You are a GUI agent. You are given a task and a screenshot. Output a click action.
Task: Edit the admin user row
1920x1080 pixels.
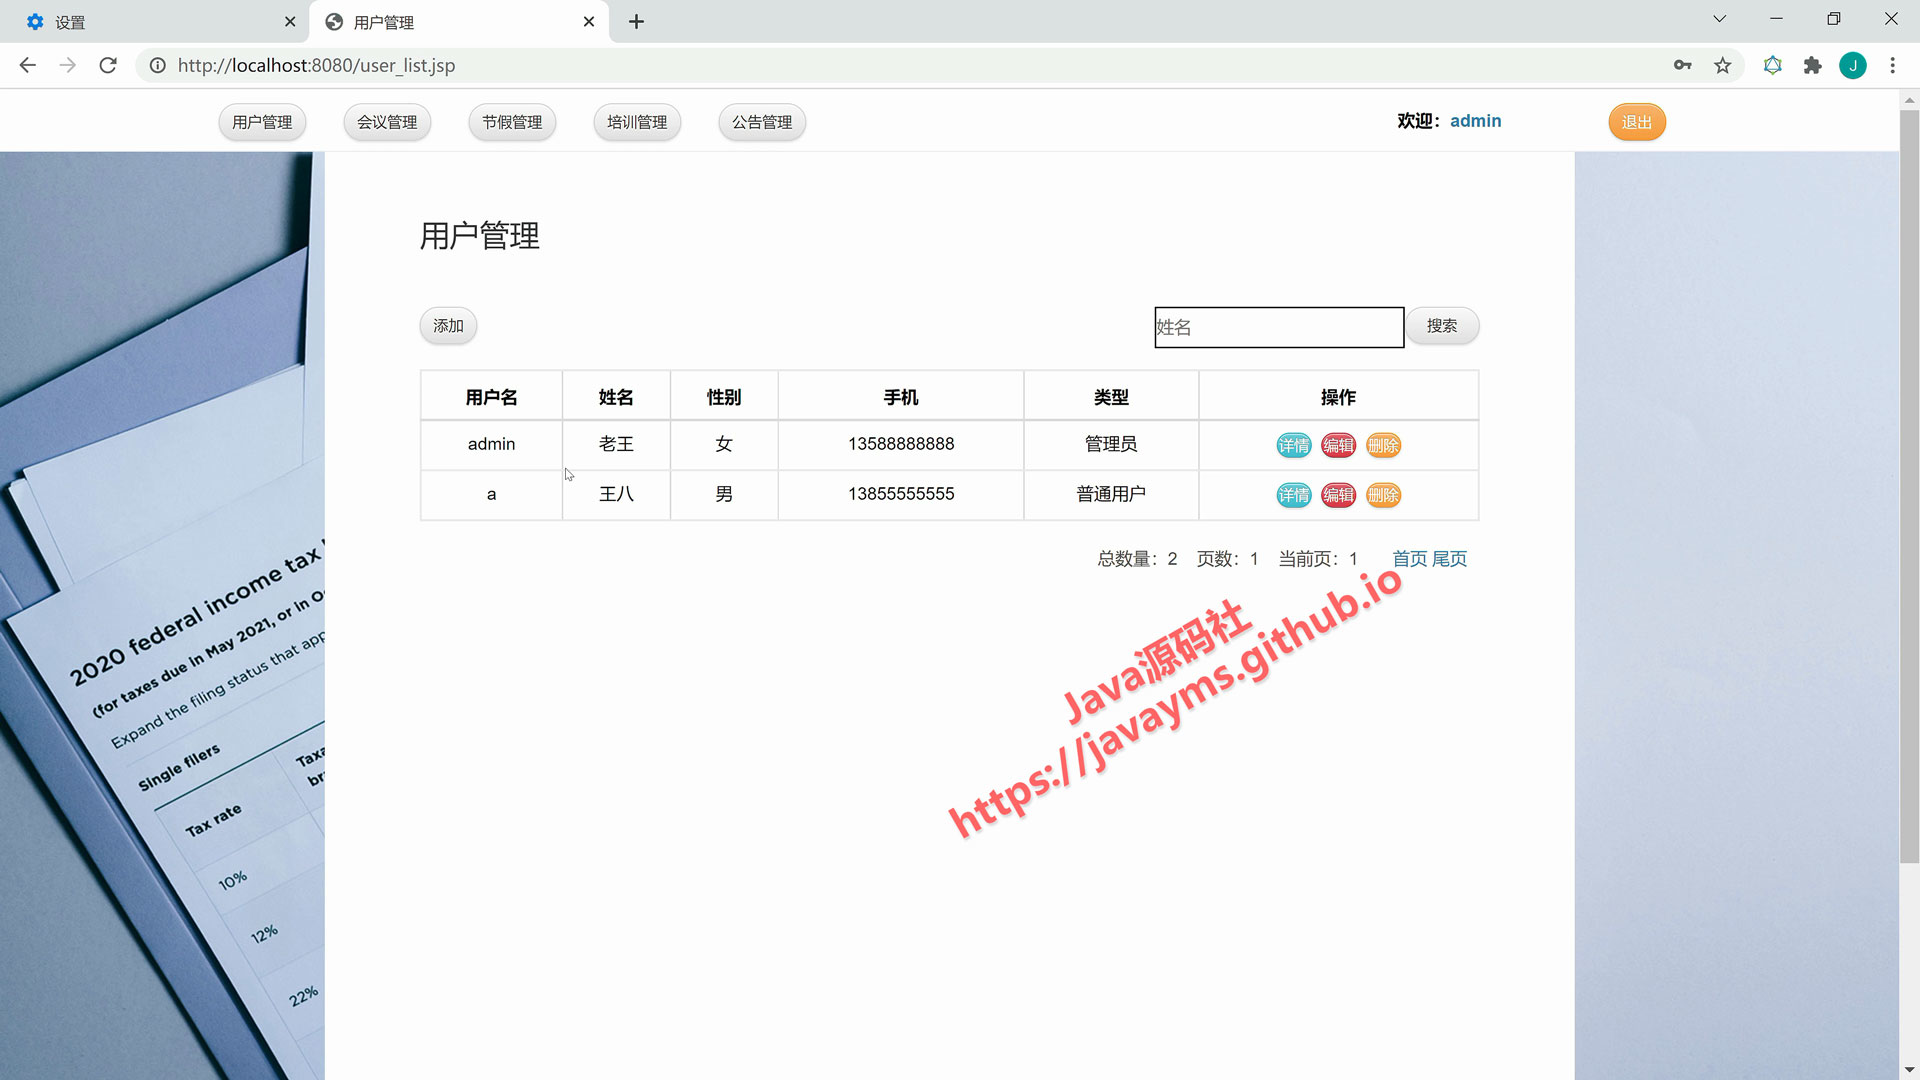1338,445
